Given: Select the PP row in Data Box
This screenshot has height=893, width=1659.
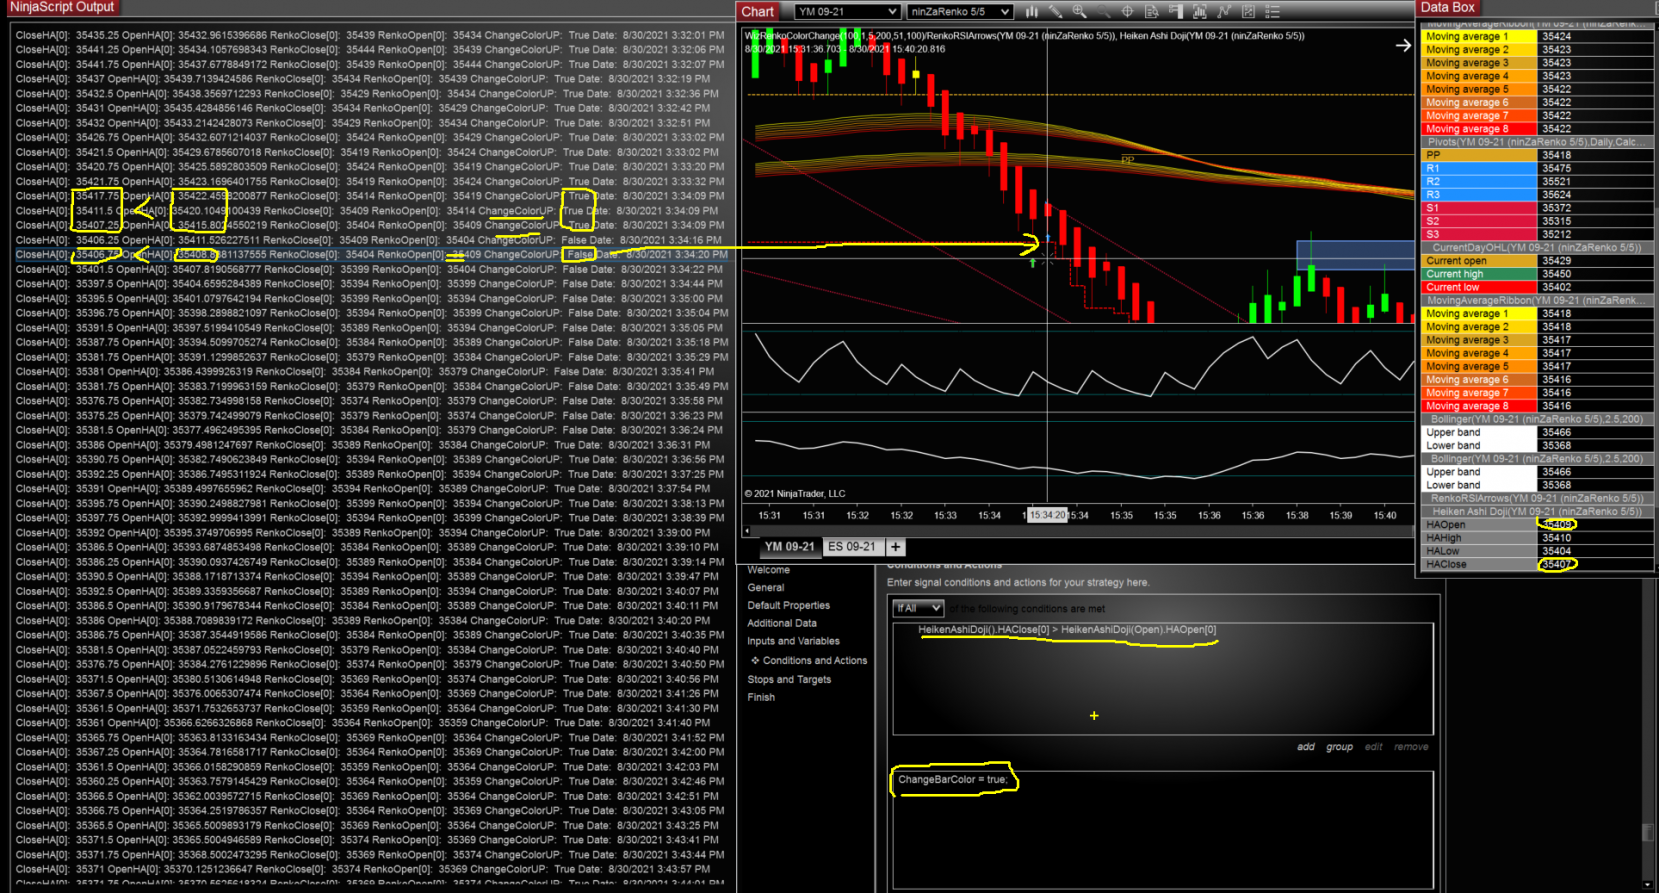Looking at the screenshot, I should pyautogui.click(x=1538, y=155).
